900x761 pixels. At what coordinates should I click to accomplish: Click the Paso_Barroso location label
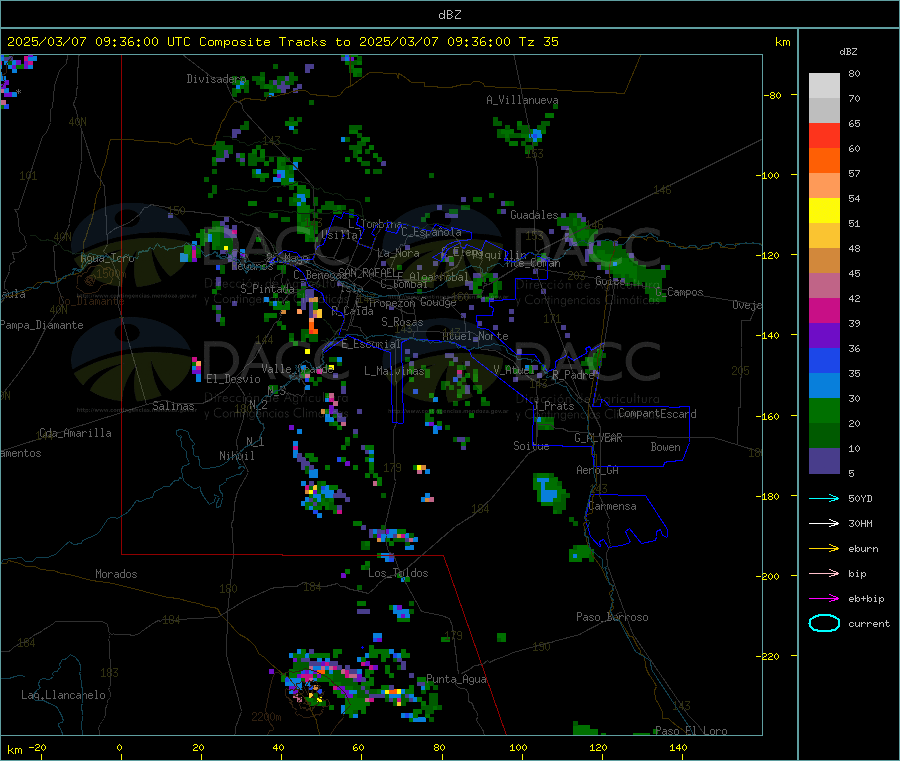(612, 617)
